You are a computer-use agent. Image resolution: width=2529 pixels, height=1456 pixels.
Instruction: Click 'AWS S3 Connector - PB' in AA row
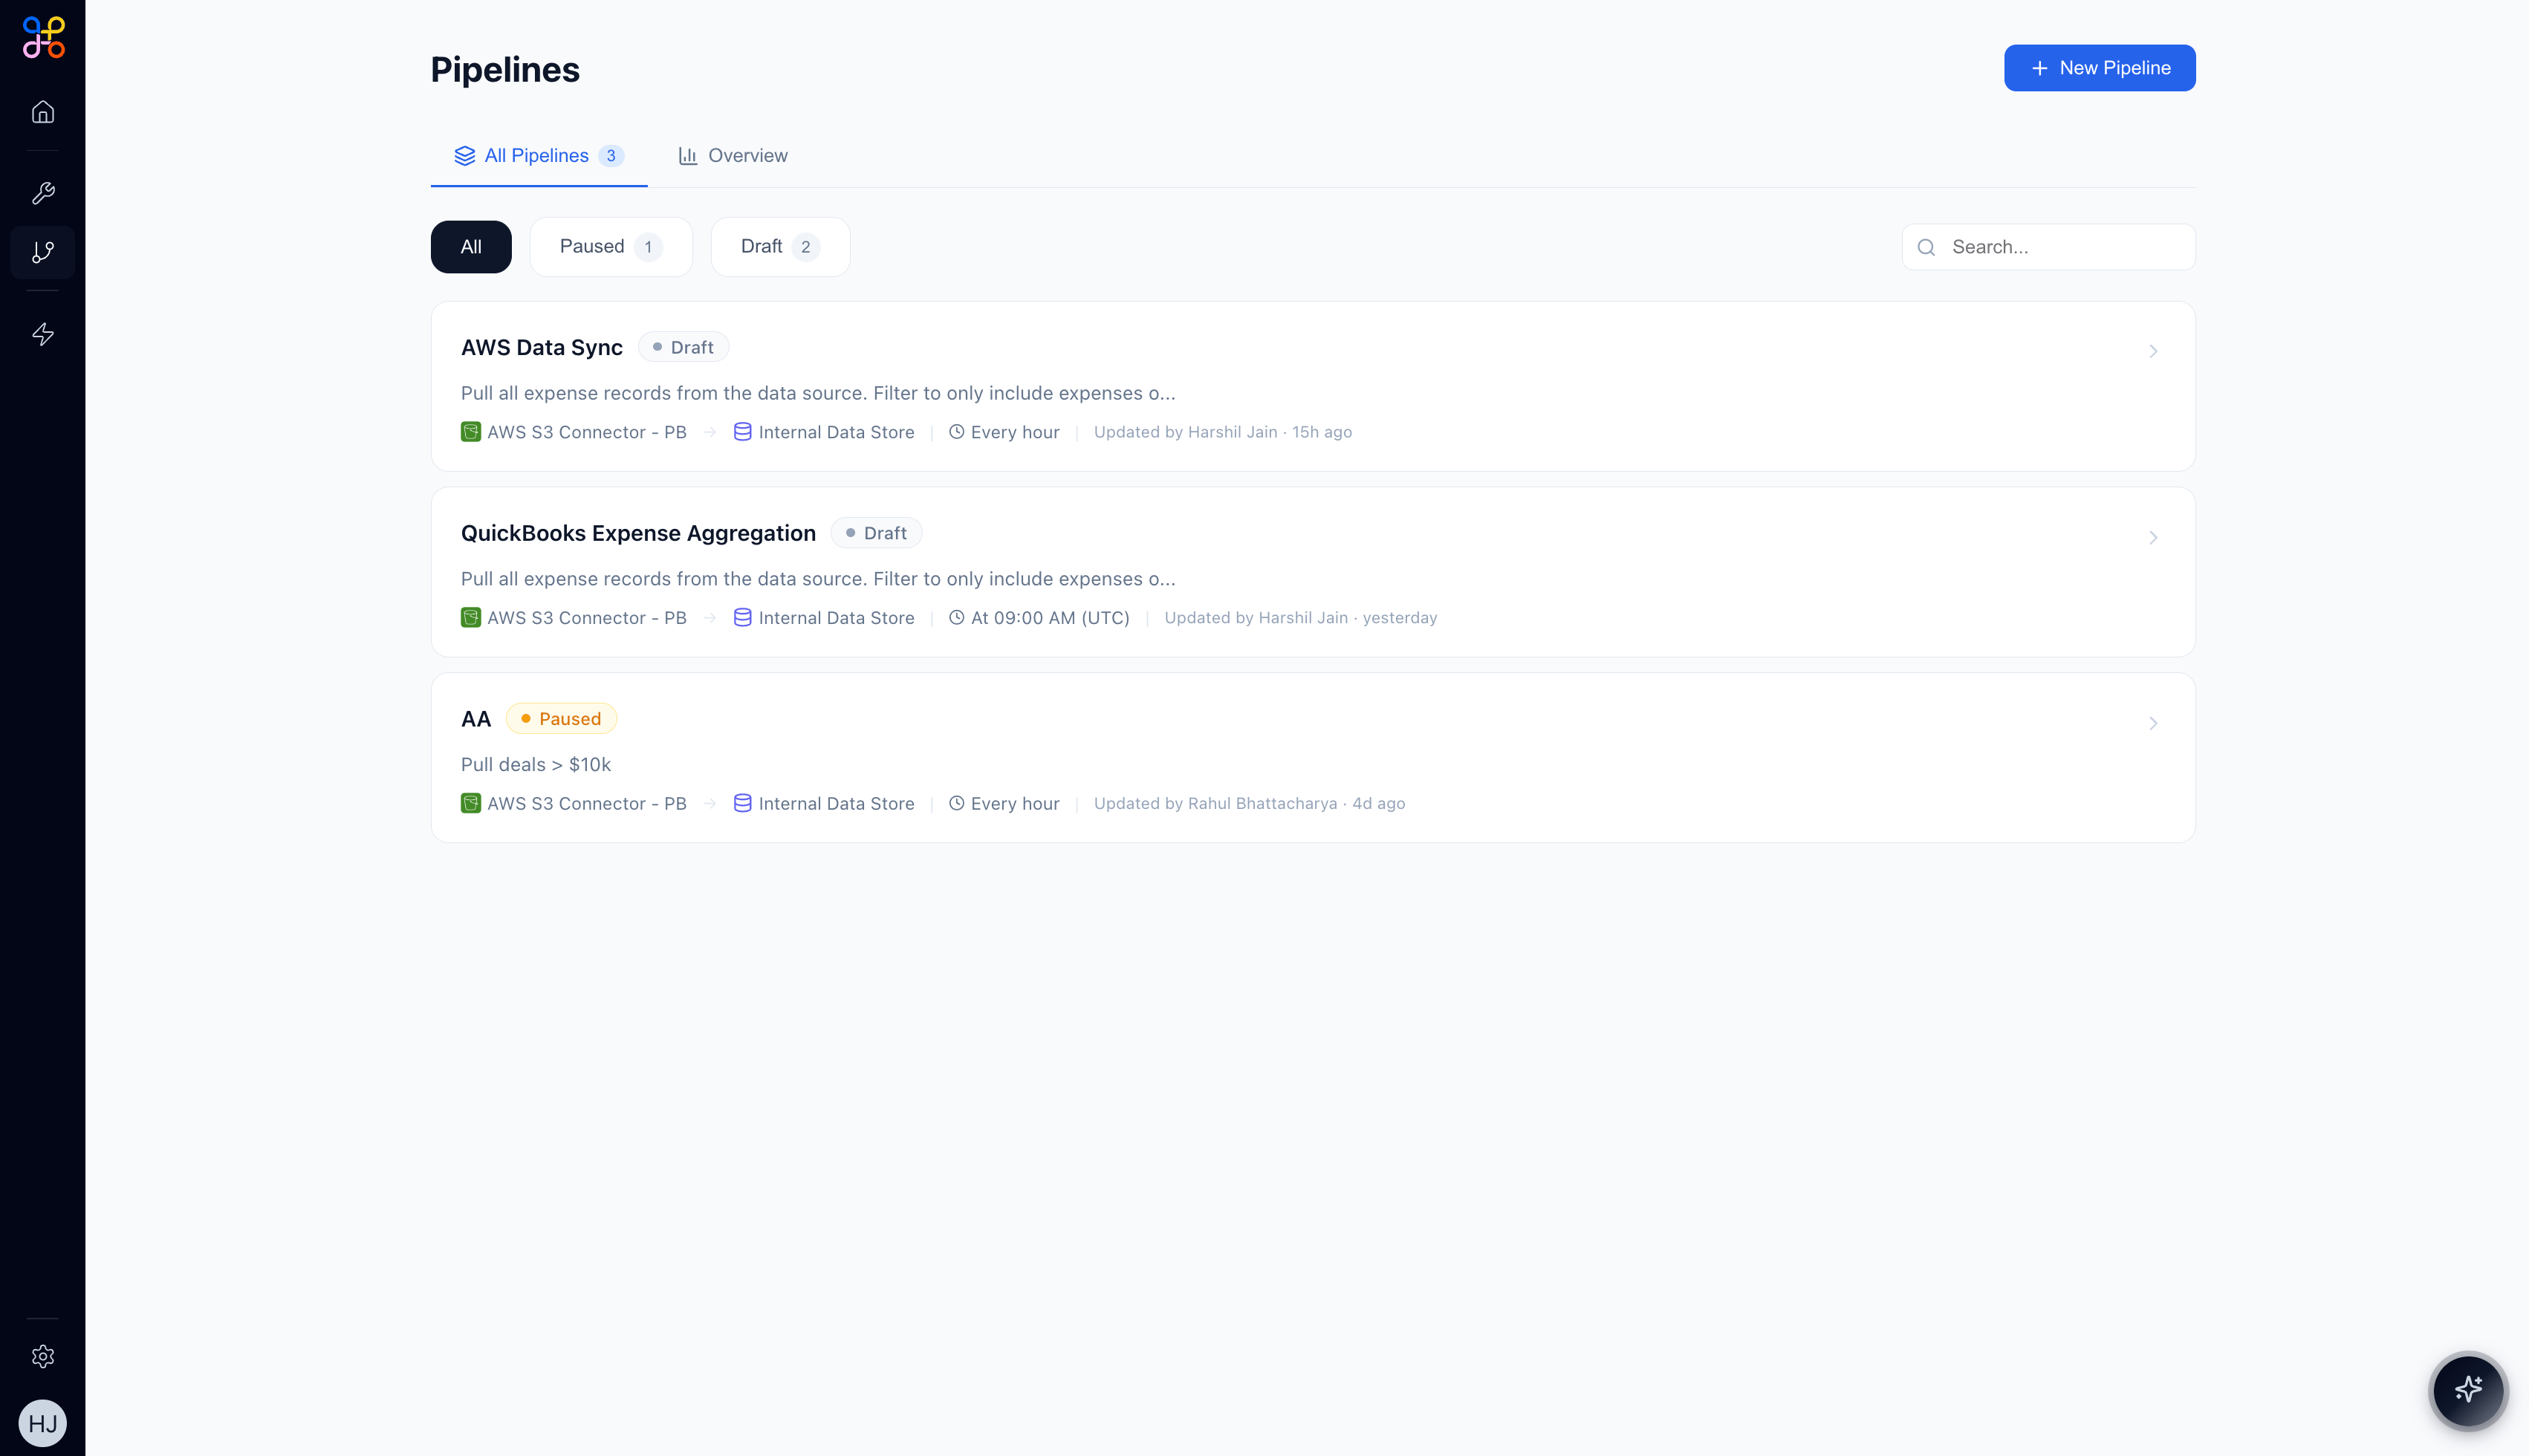pos(586,803)
